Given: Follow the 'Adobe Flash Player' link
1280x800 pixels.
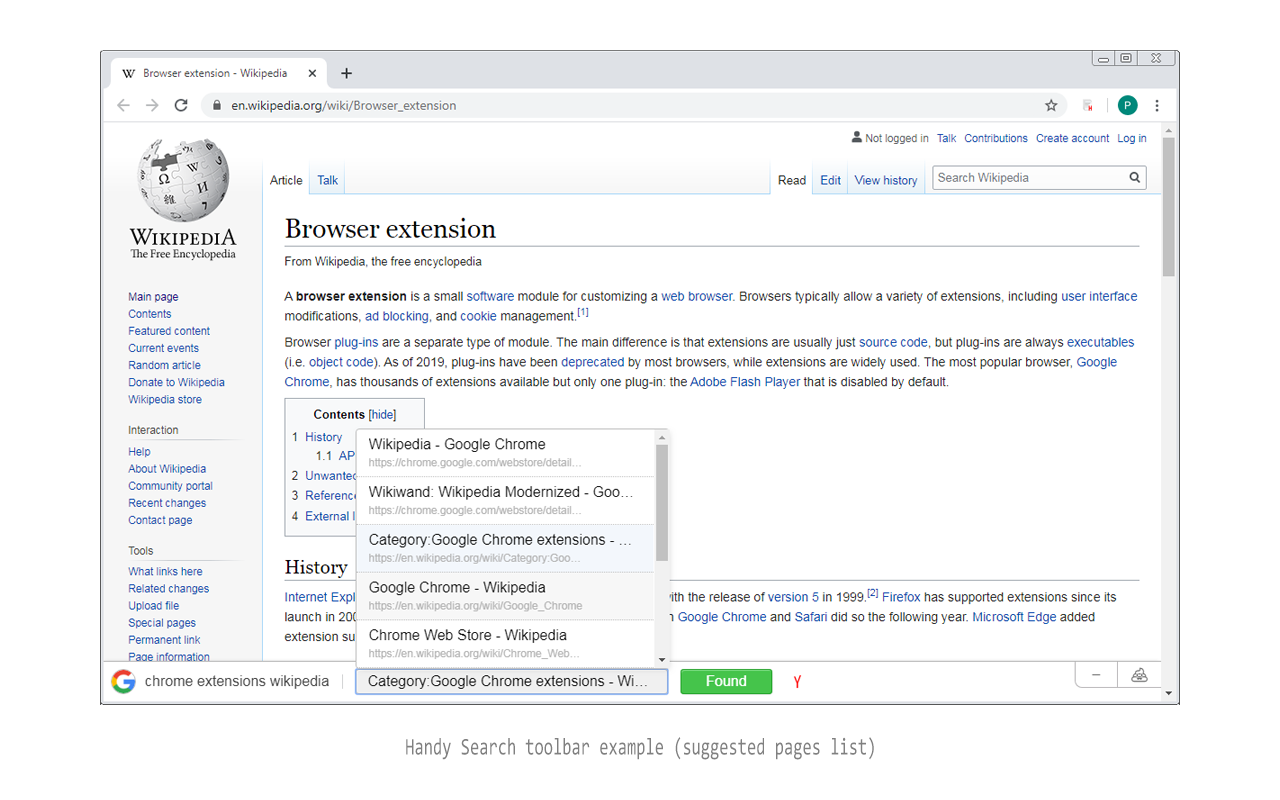Looking at the screenshot, I should tap(745, 382).
